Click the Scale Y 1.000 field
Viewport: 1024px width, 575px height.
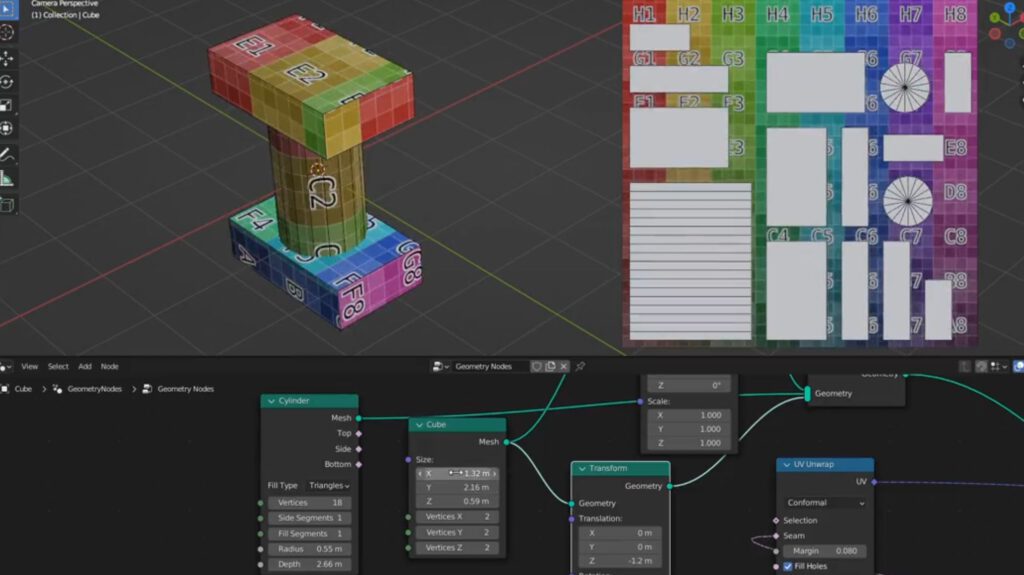tap(689, 429)
